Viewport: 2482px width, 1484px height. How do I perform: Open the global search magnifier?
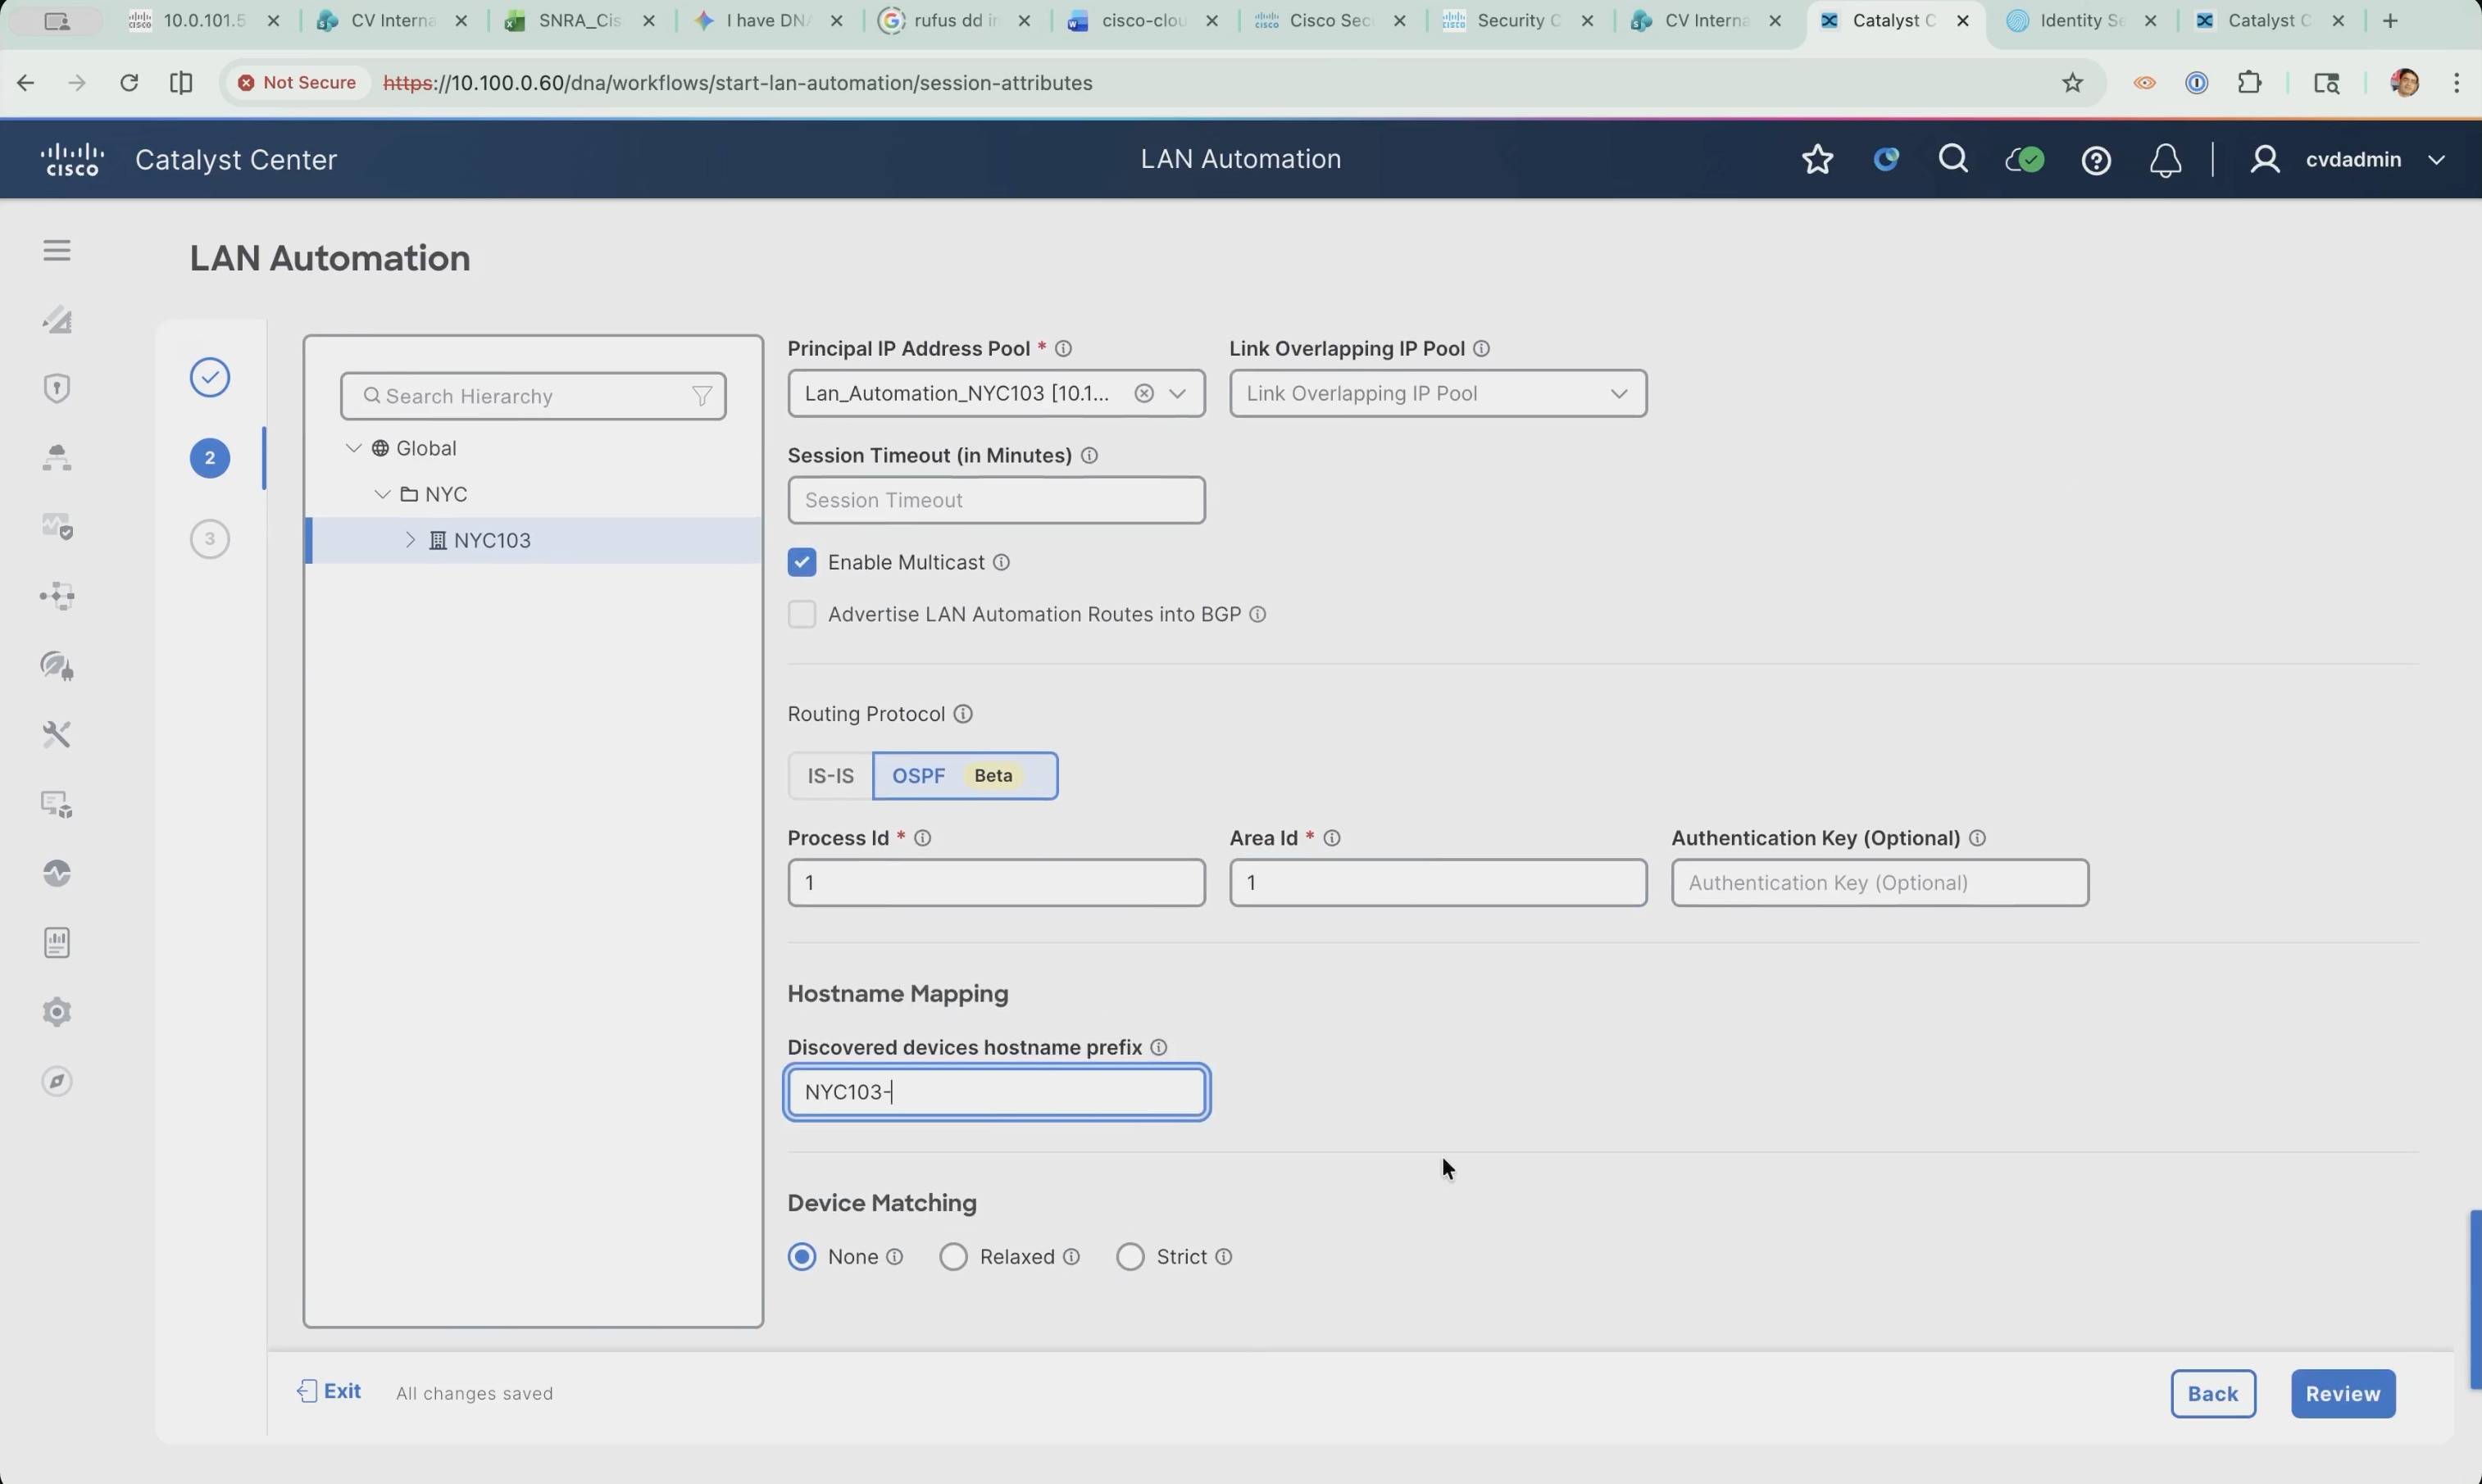[x=1953, y=159]
